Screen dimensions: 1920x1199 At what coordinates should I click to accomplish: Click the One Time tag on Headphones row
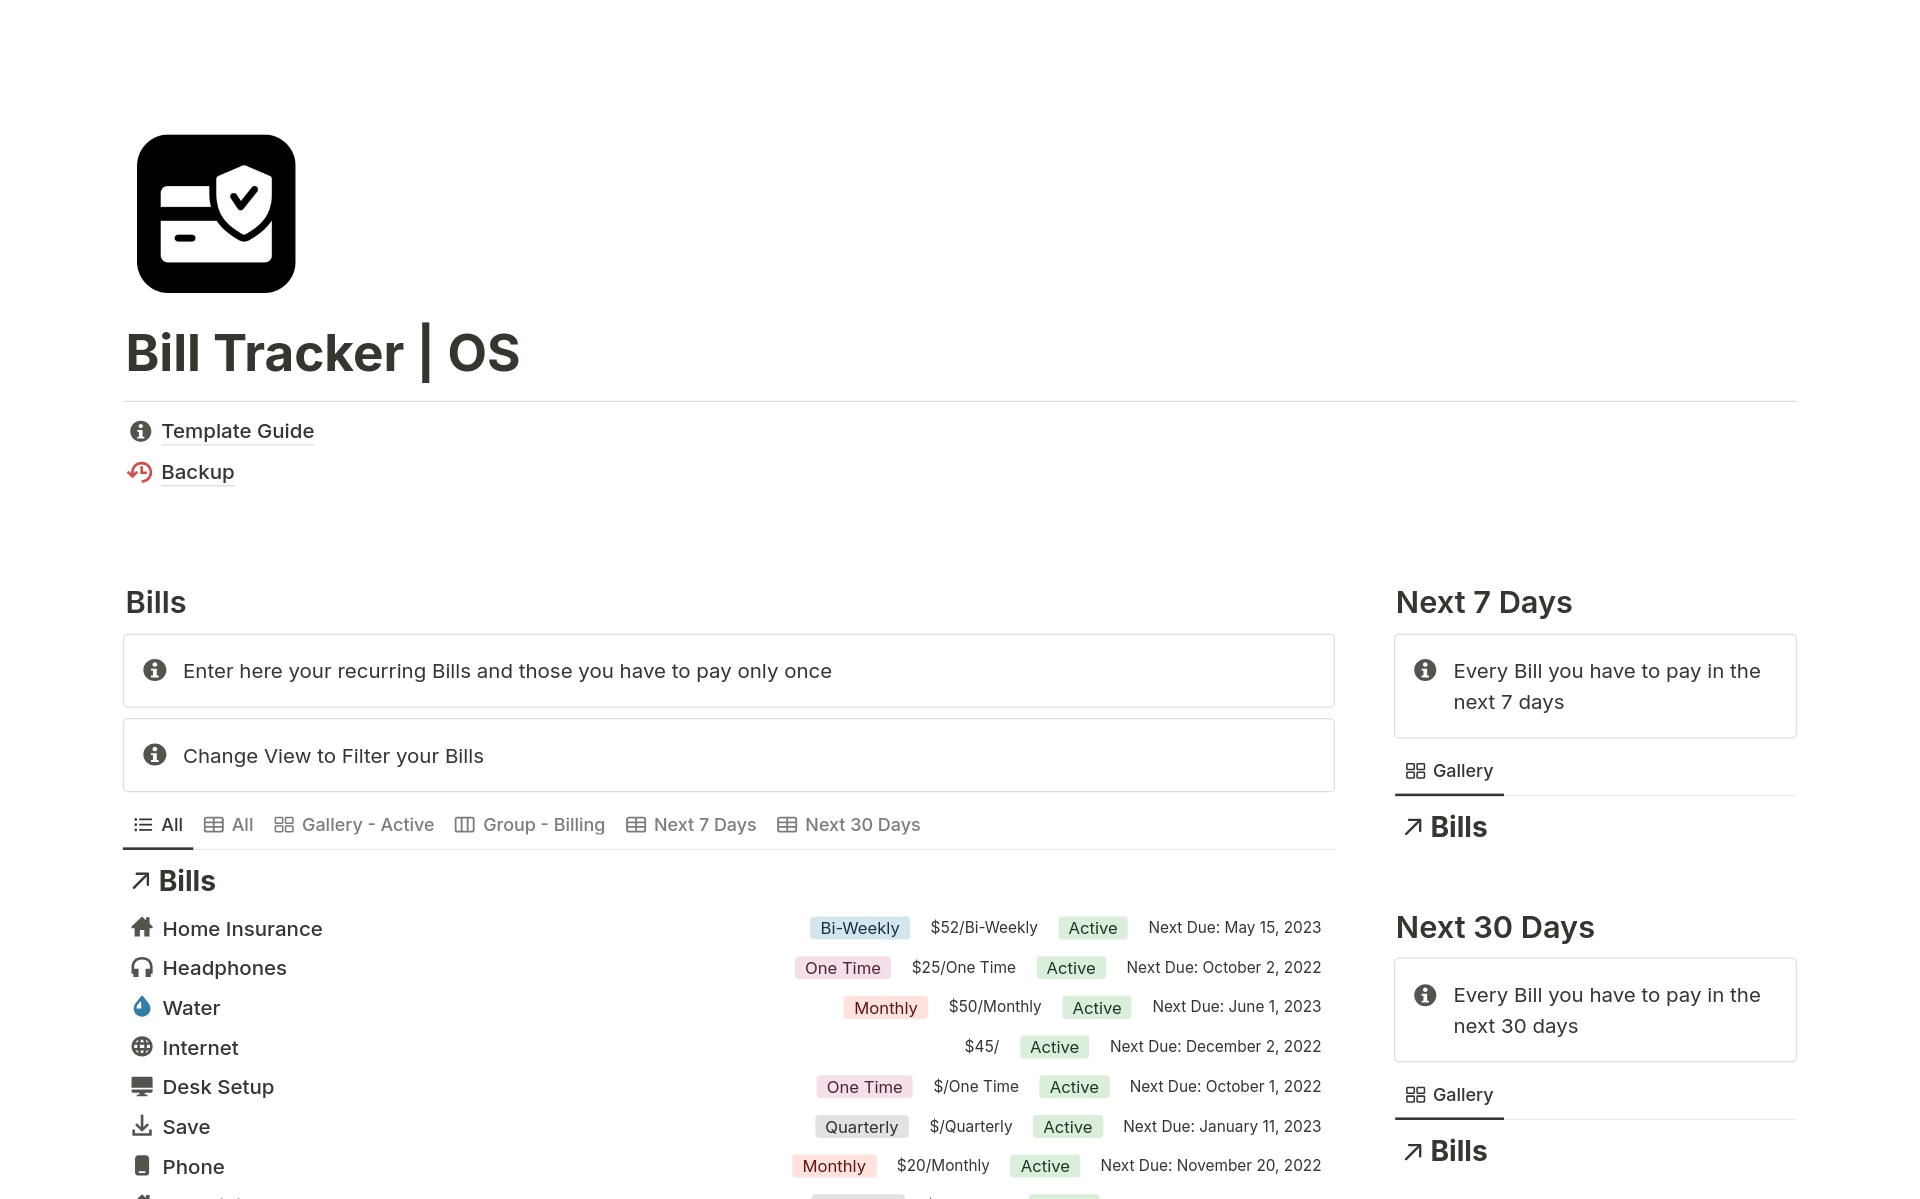843,968
